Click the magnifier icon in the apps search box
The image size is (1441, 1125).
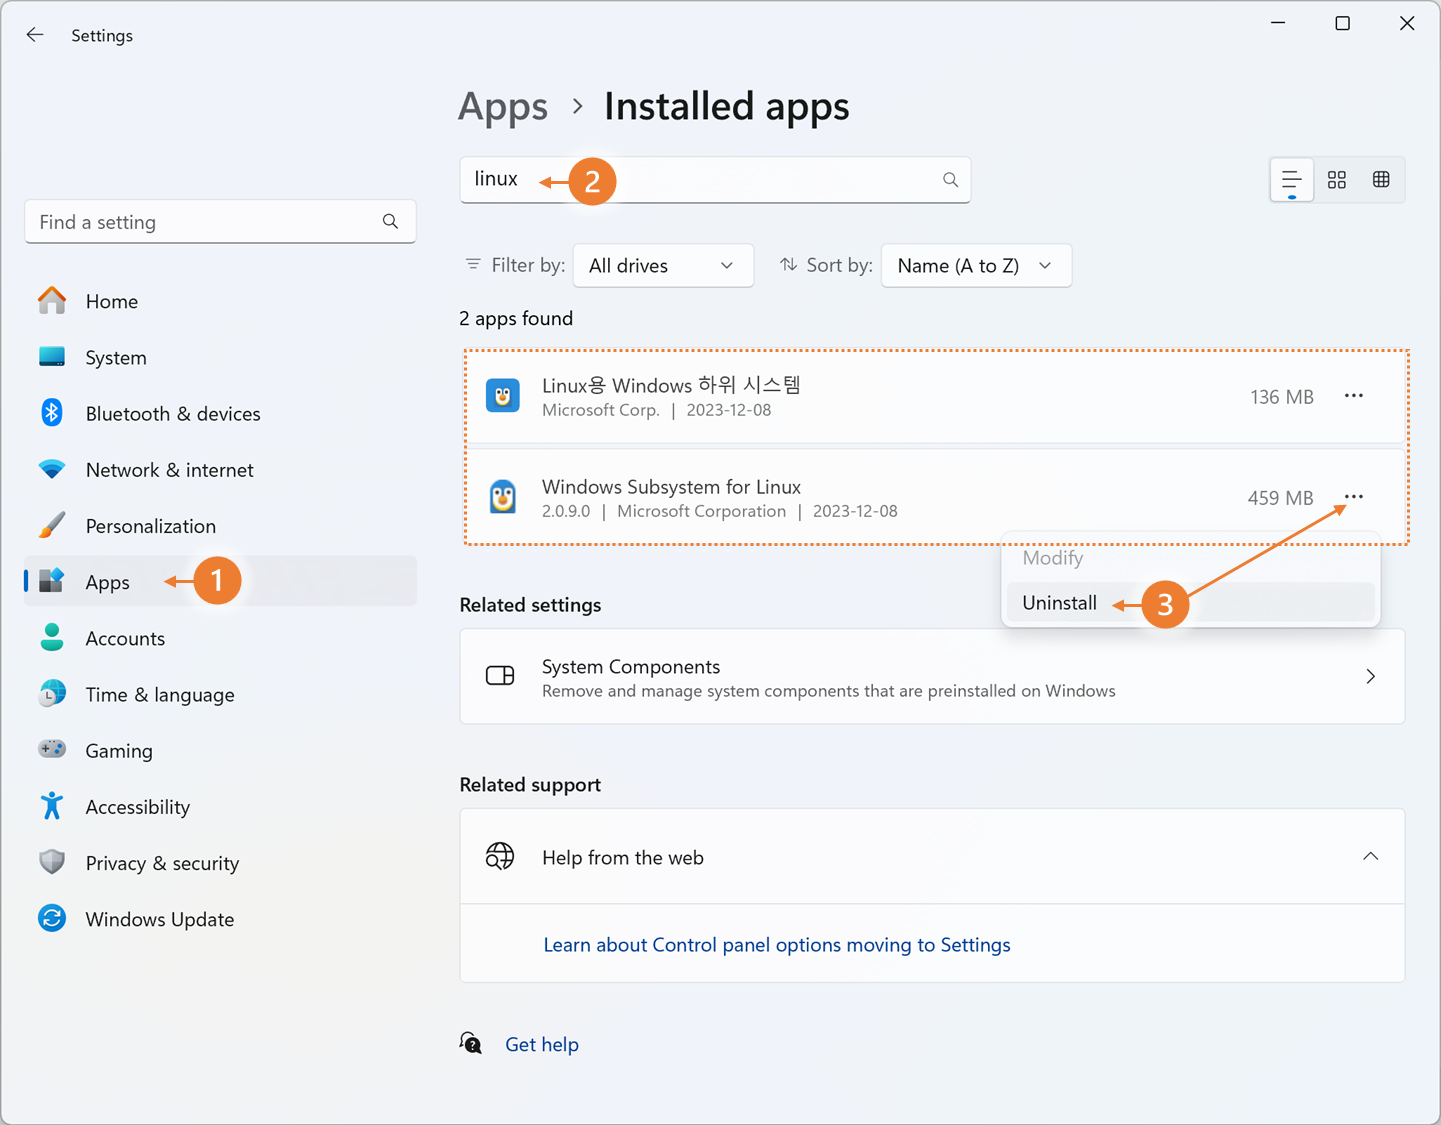coord(950,180)
